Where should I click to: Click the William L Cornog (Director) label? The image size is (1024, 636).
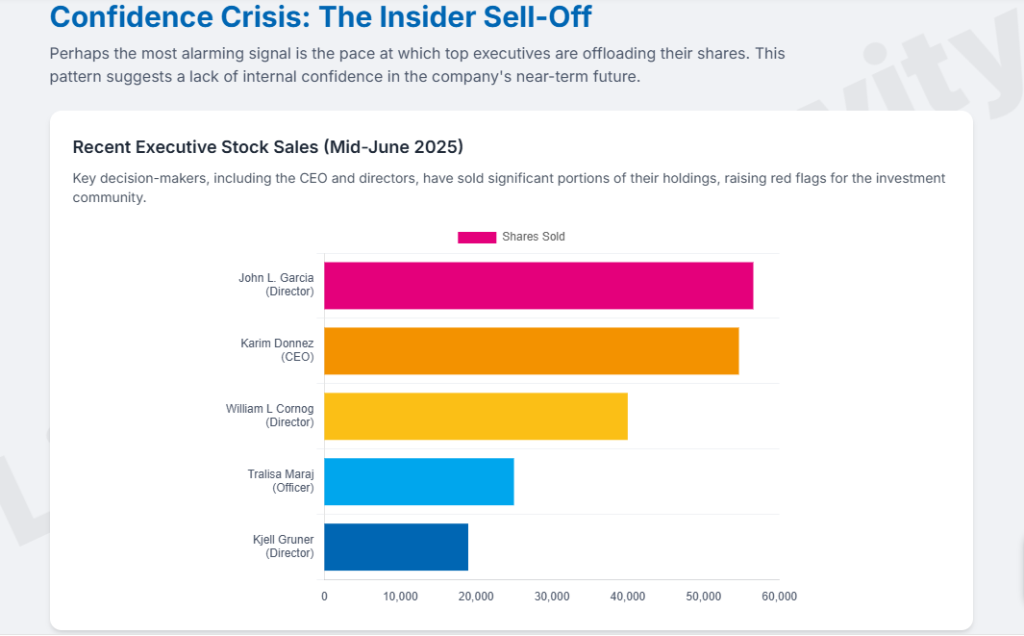click(x=270, y=416)
